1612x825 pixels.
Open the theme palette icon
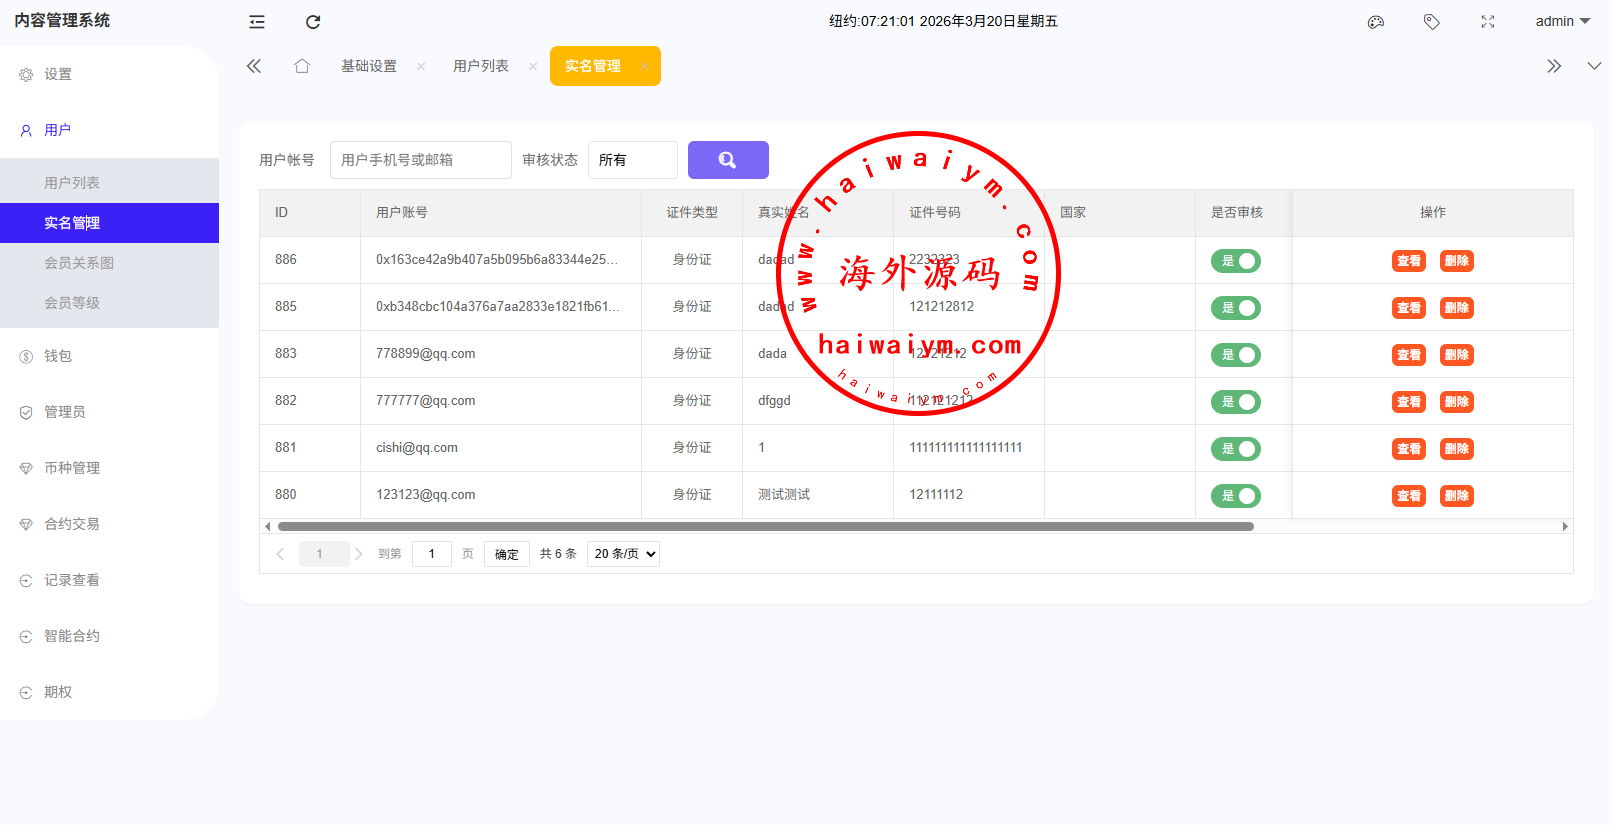[x=1376, y=22]
